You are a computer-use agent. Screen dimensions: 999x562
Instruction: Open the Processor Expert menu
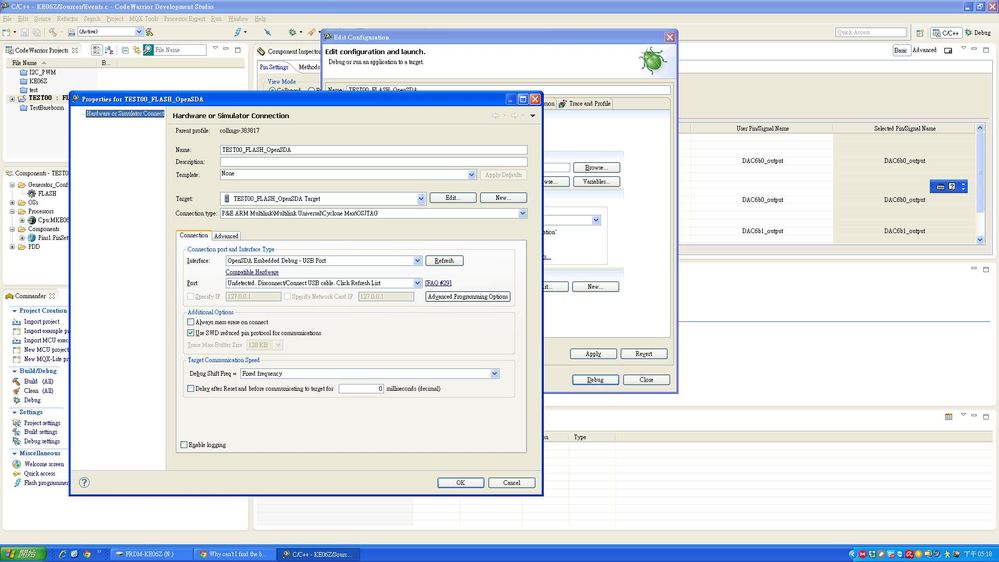[184, 19]
